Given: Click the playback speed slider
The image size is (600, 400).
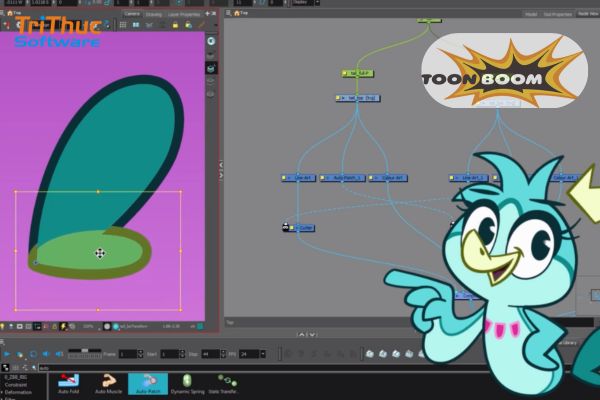Looking at the screenshot, I should coord(85,353).
